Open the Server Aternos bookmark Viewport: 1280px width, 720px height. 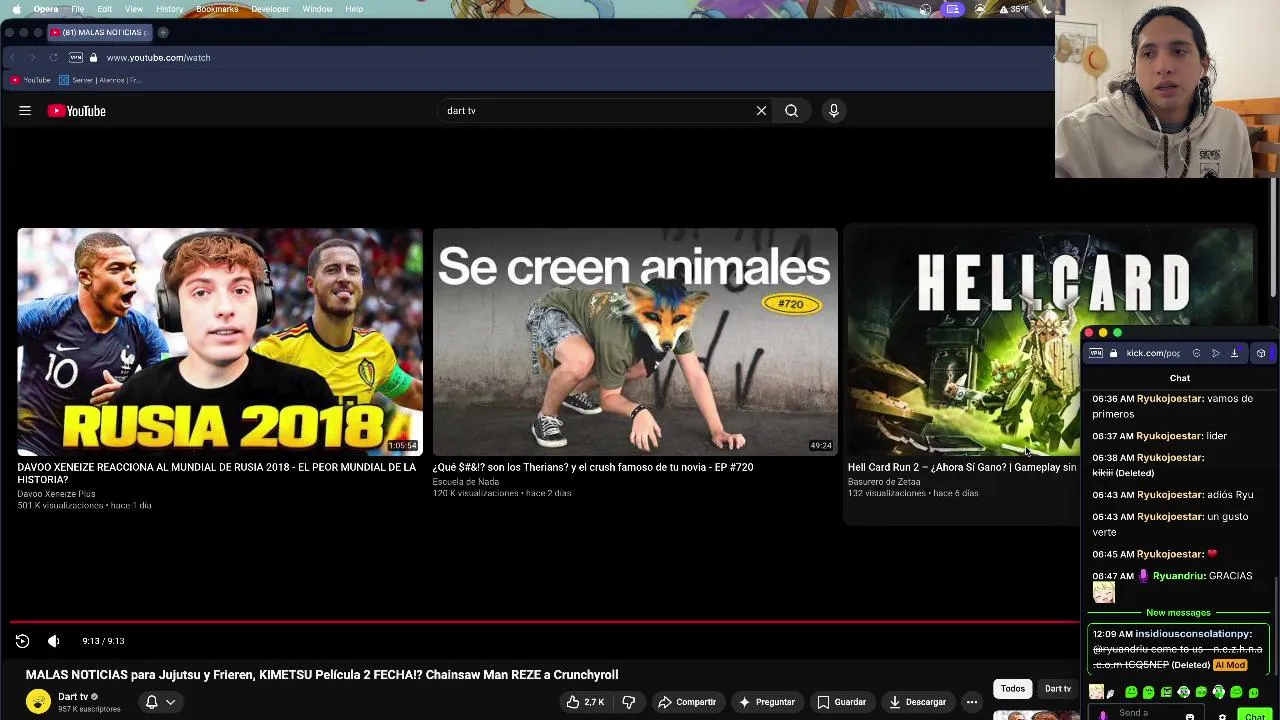(x=100, y=80)
